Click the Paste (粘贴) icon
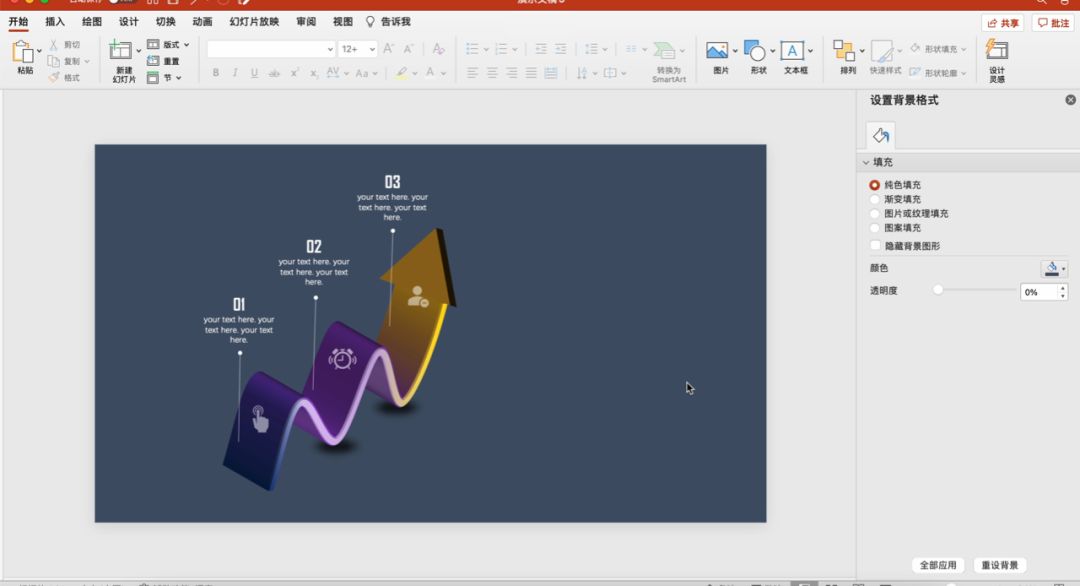This screenshot has width=1080, height=586. [x=23, y=52]
